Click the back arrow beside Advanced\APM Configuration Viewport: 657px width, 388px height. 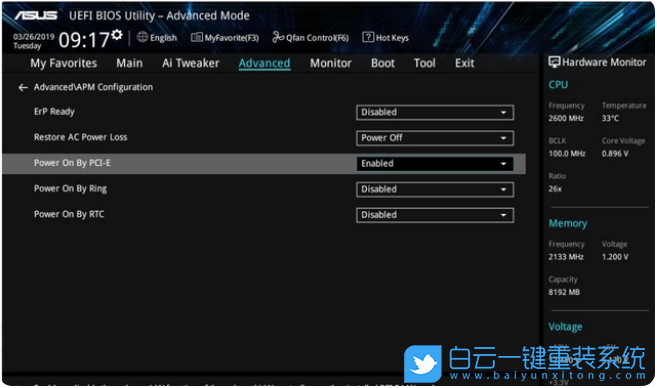point(23,87)
